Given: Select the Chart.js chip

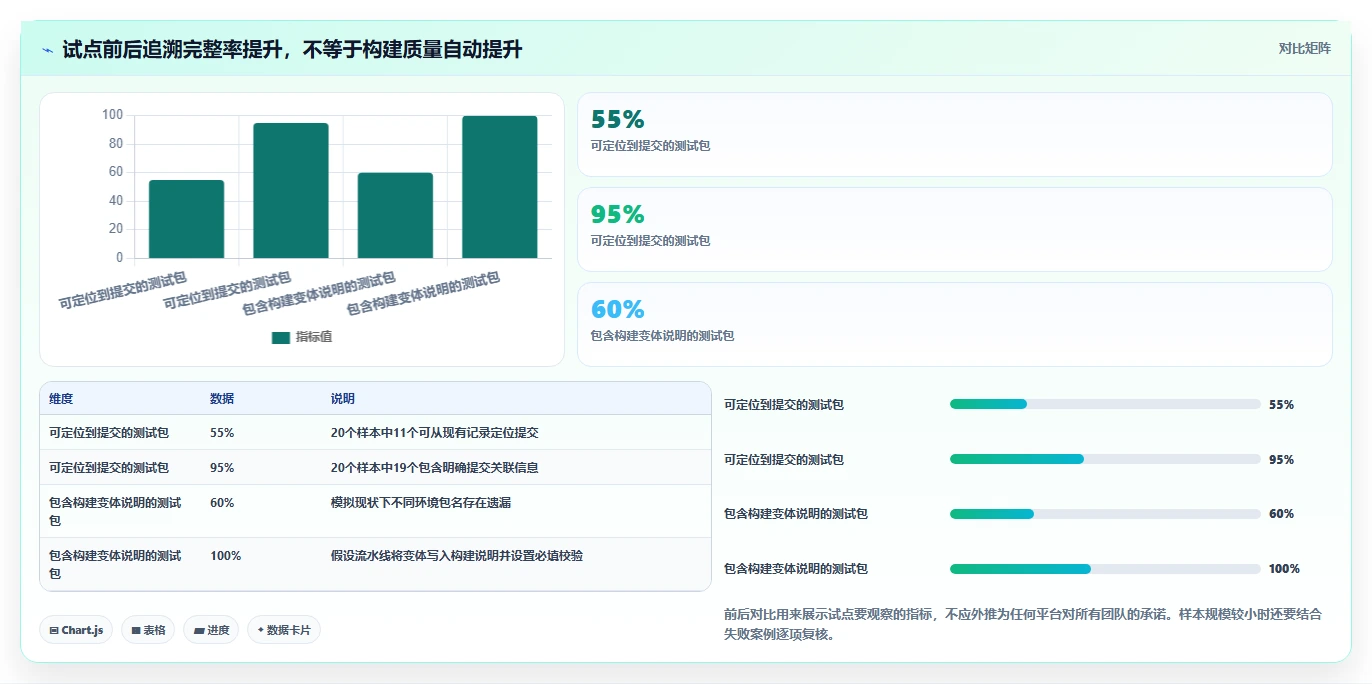Looking at the screenshot, I should pyautogui.click(x=76, y=630).
